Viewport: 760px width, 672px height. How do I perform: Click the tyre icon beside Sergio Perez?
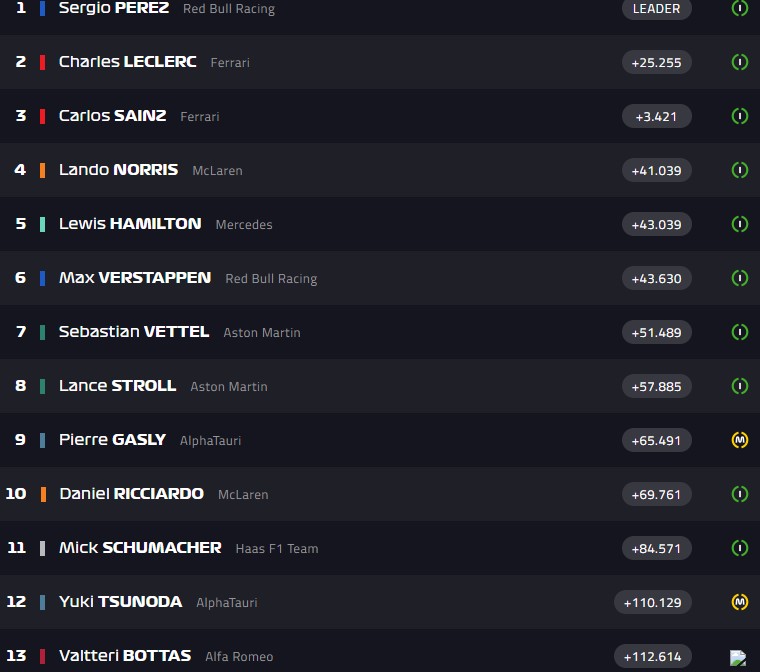tap(740, 8)
